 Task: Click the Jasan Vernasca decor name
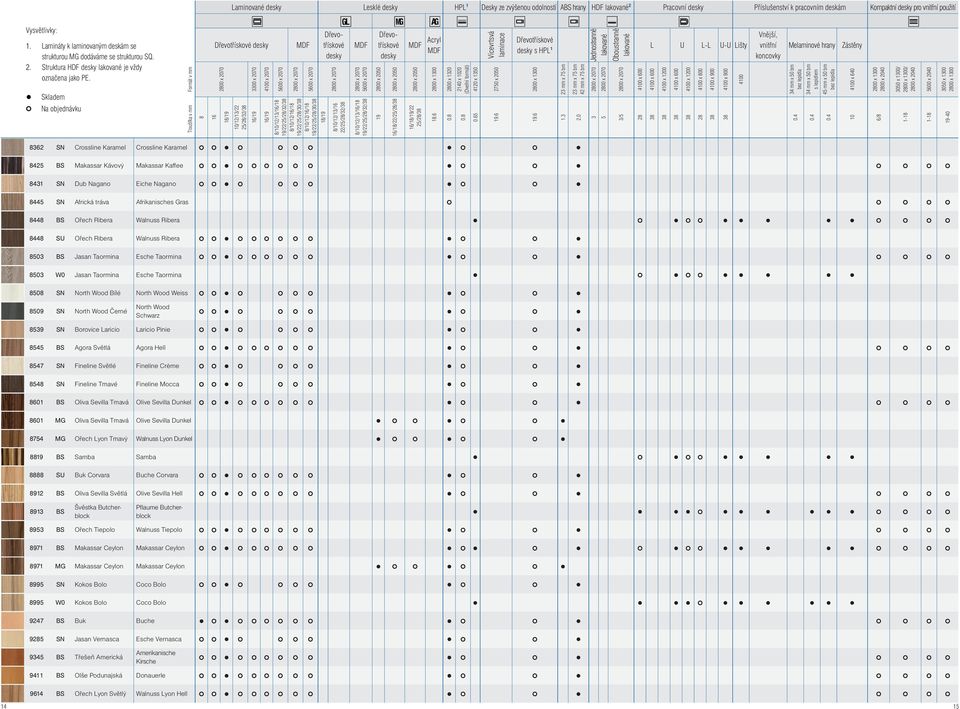pyautogui.click(x=97, y=639)
